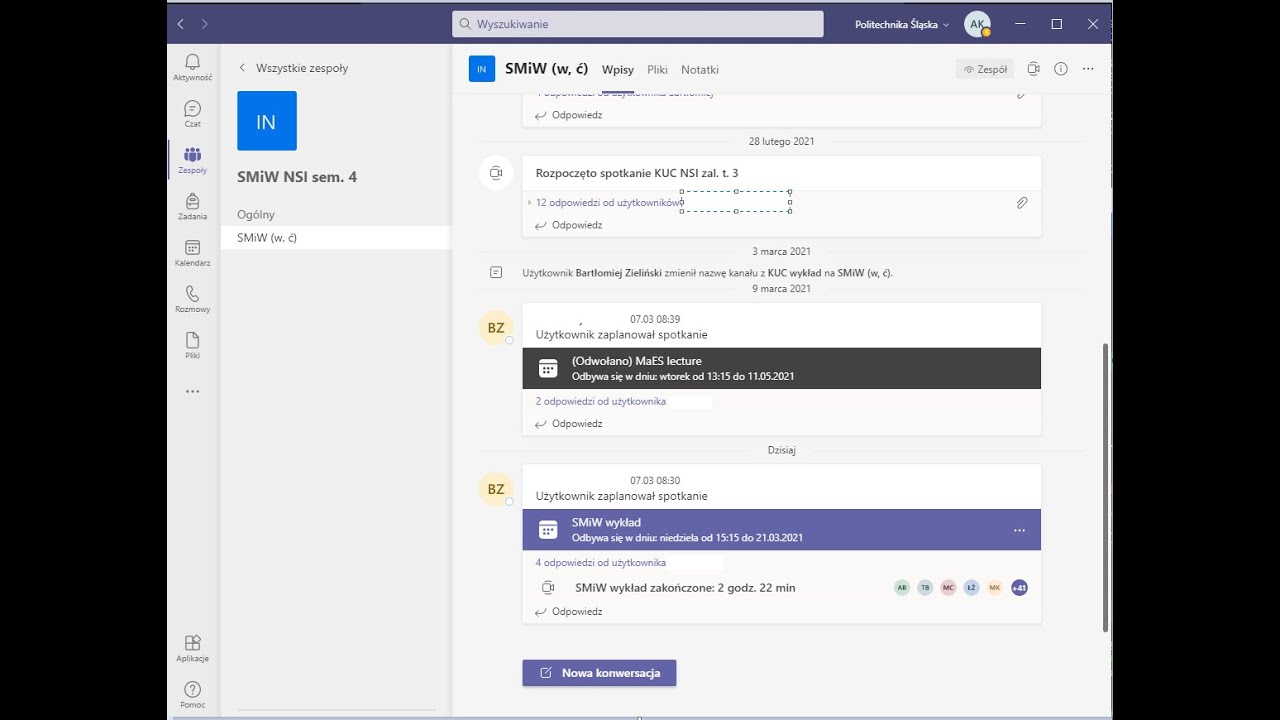Switch to the Wpisy tab
This screenshot has height=720, width=1280.
[618, 70]
